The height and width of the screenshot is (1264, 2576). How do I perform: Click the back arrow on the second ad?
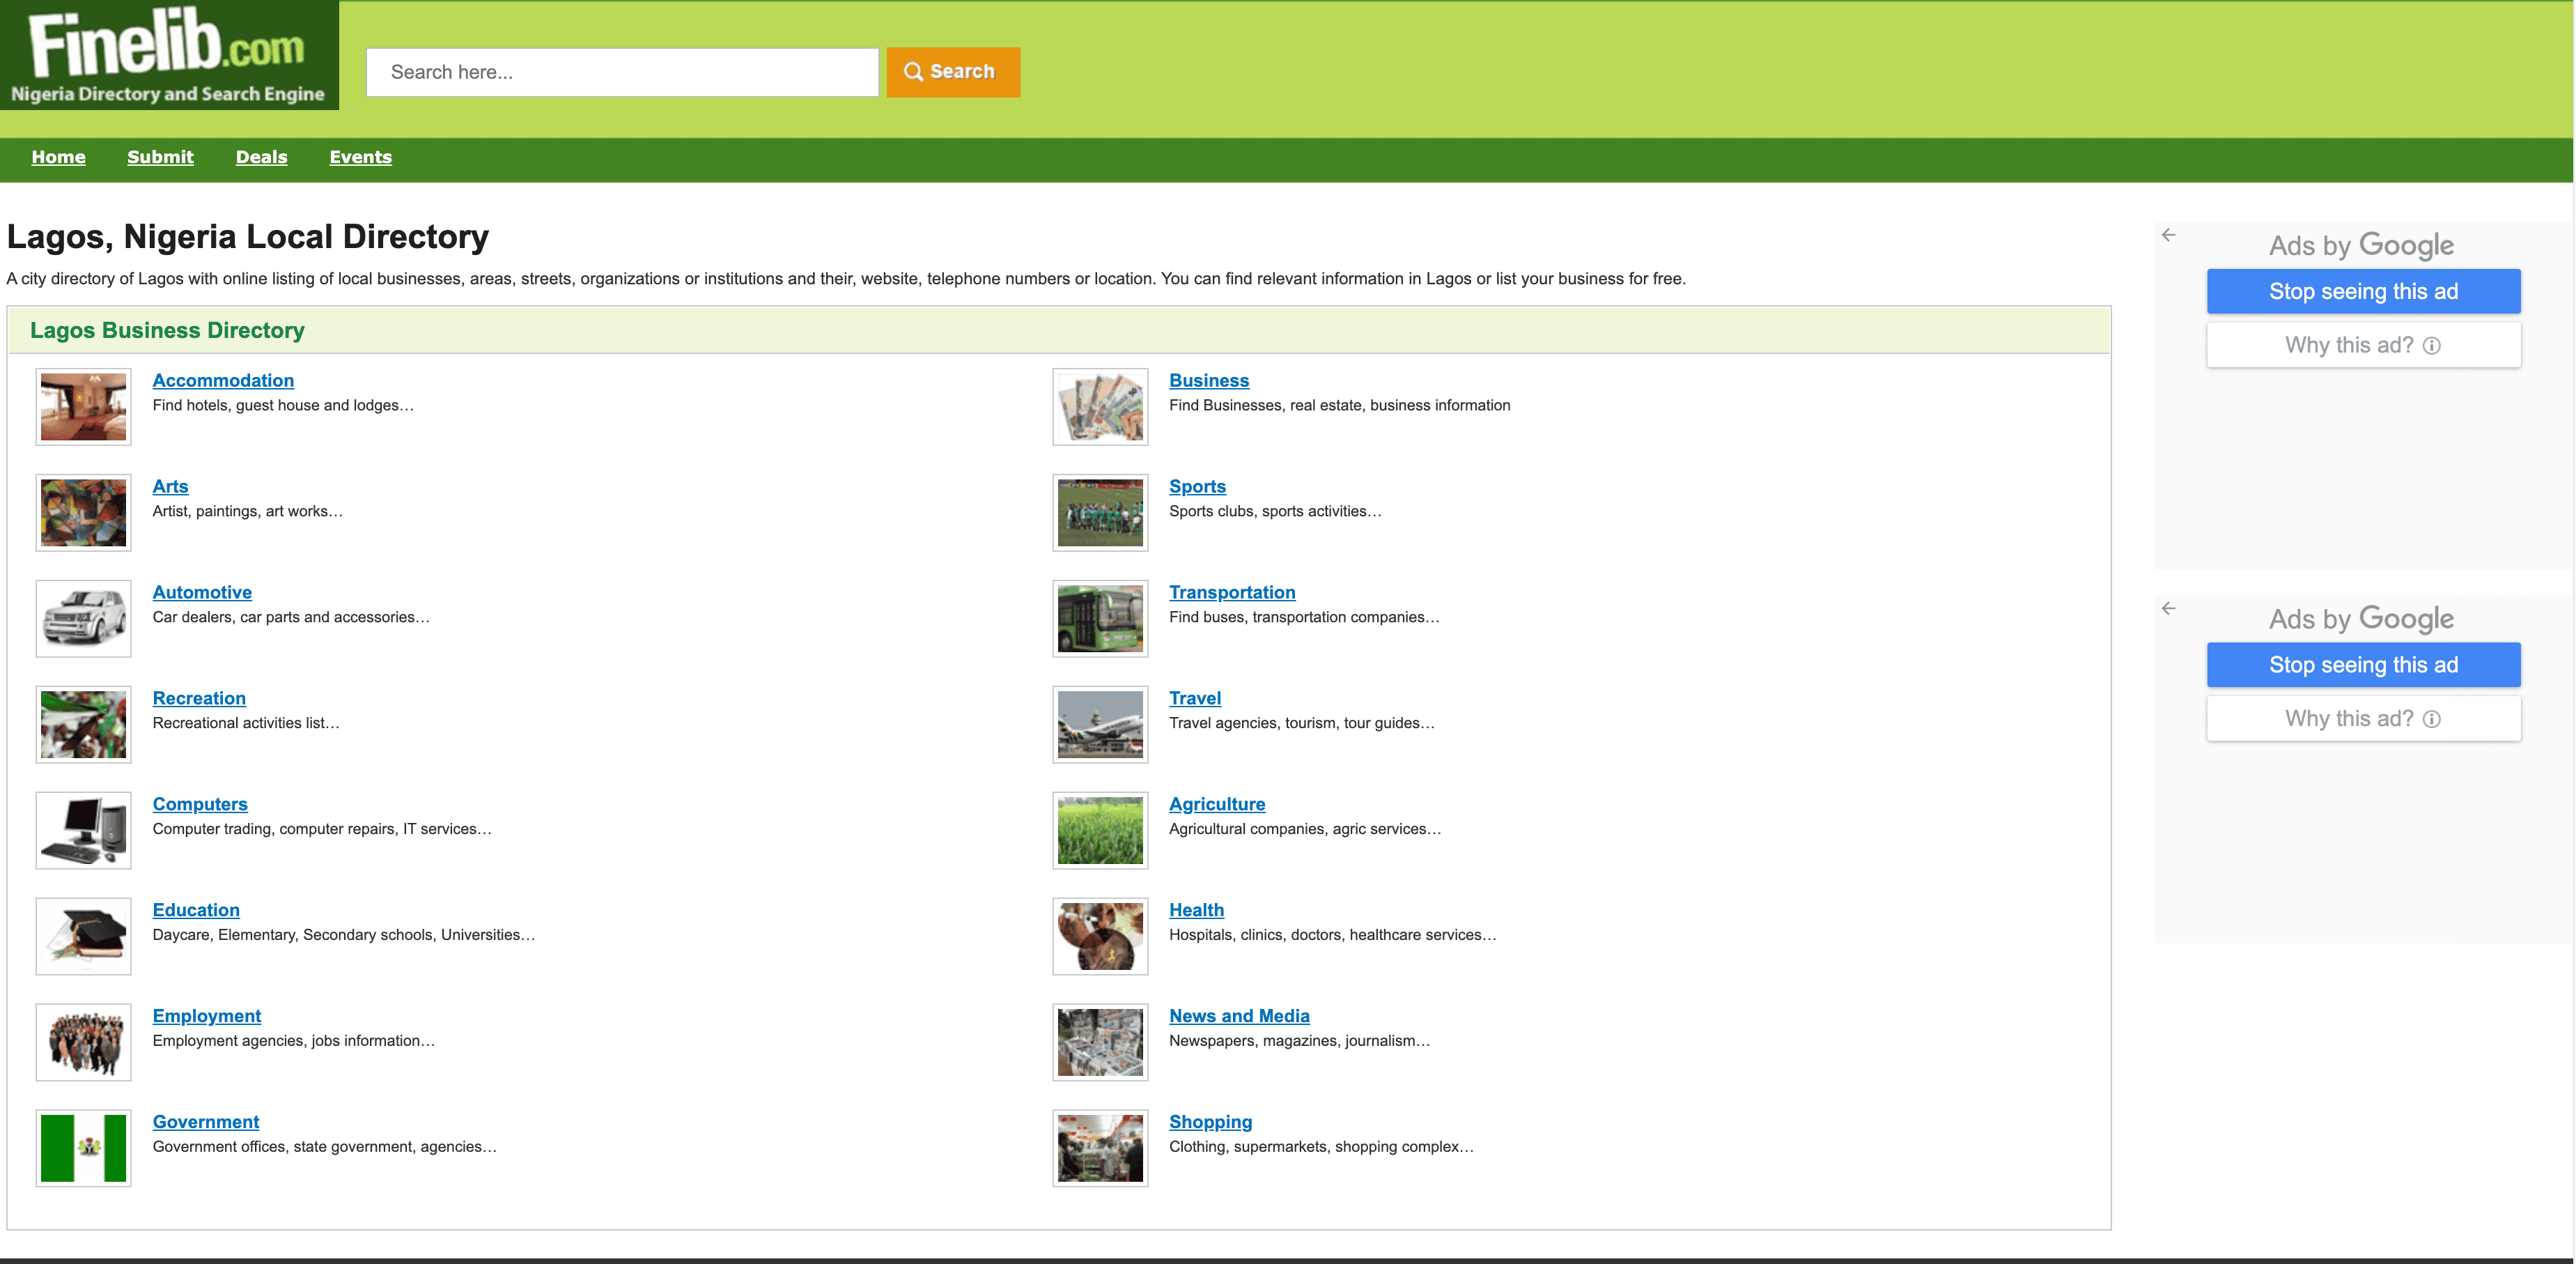(x=2168, y=608)
